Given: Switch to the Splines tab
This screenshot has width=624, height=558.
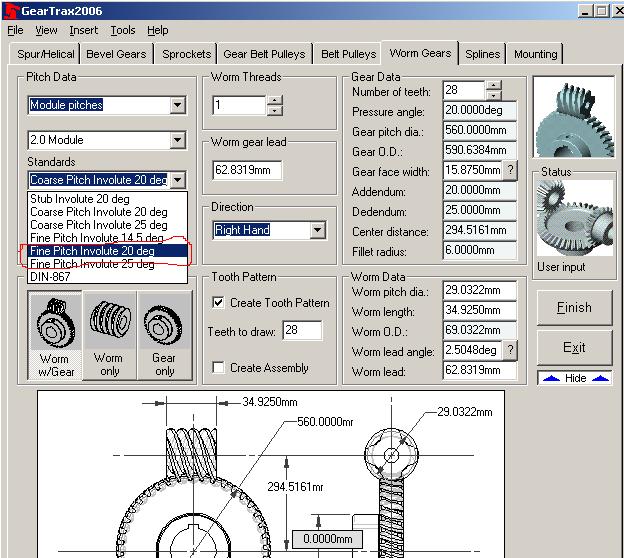Looking at the screenshot, I should click(x=482, y=54).
